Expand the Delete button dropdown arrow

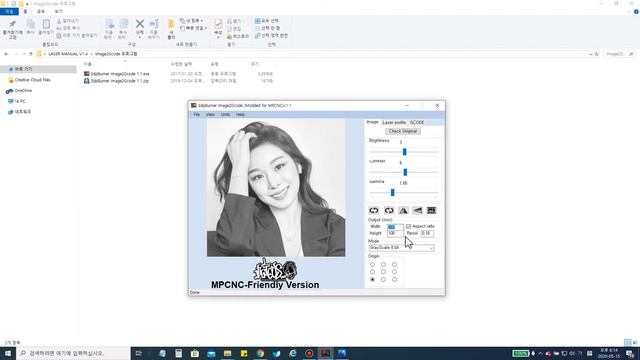click(x=140, y=37)
